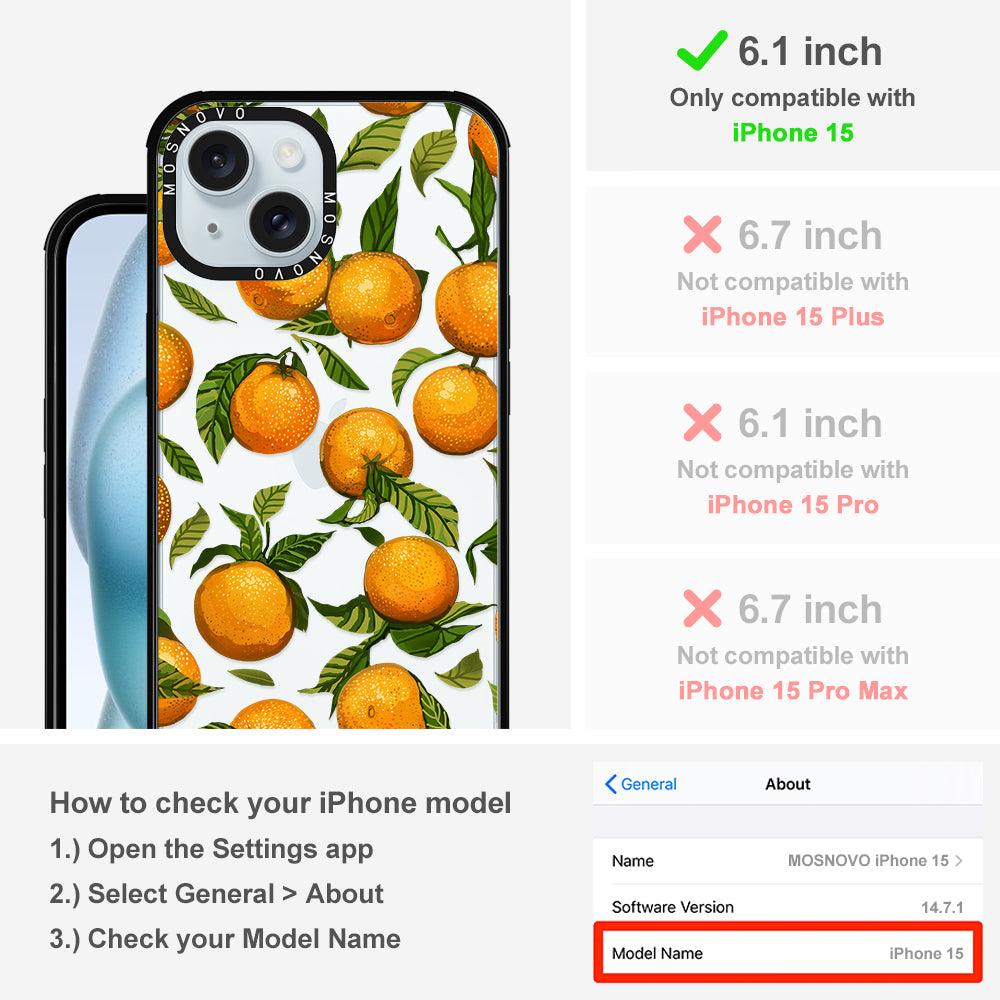Click the red X above iPhone 15 Pro Max

point(702,608)
